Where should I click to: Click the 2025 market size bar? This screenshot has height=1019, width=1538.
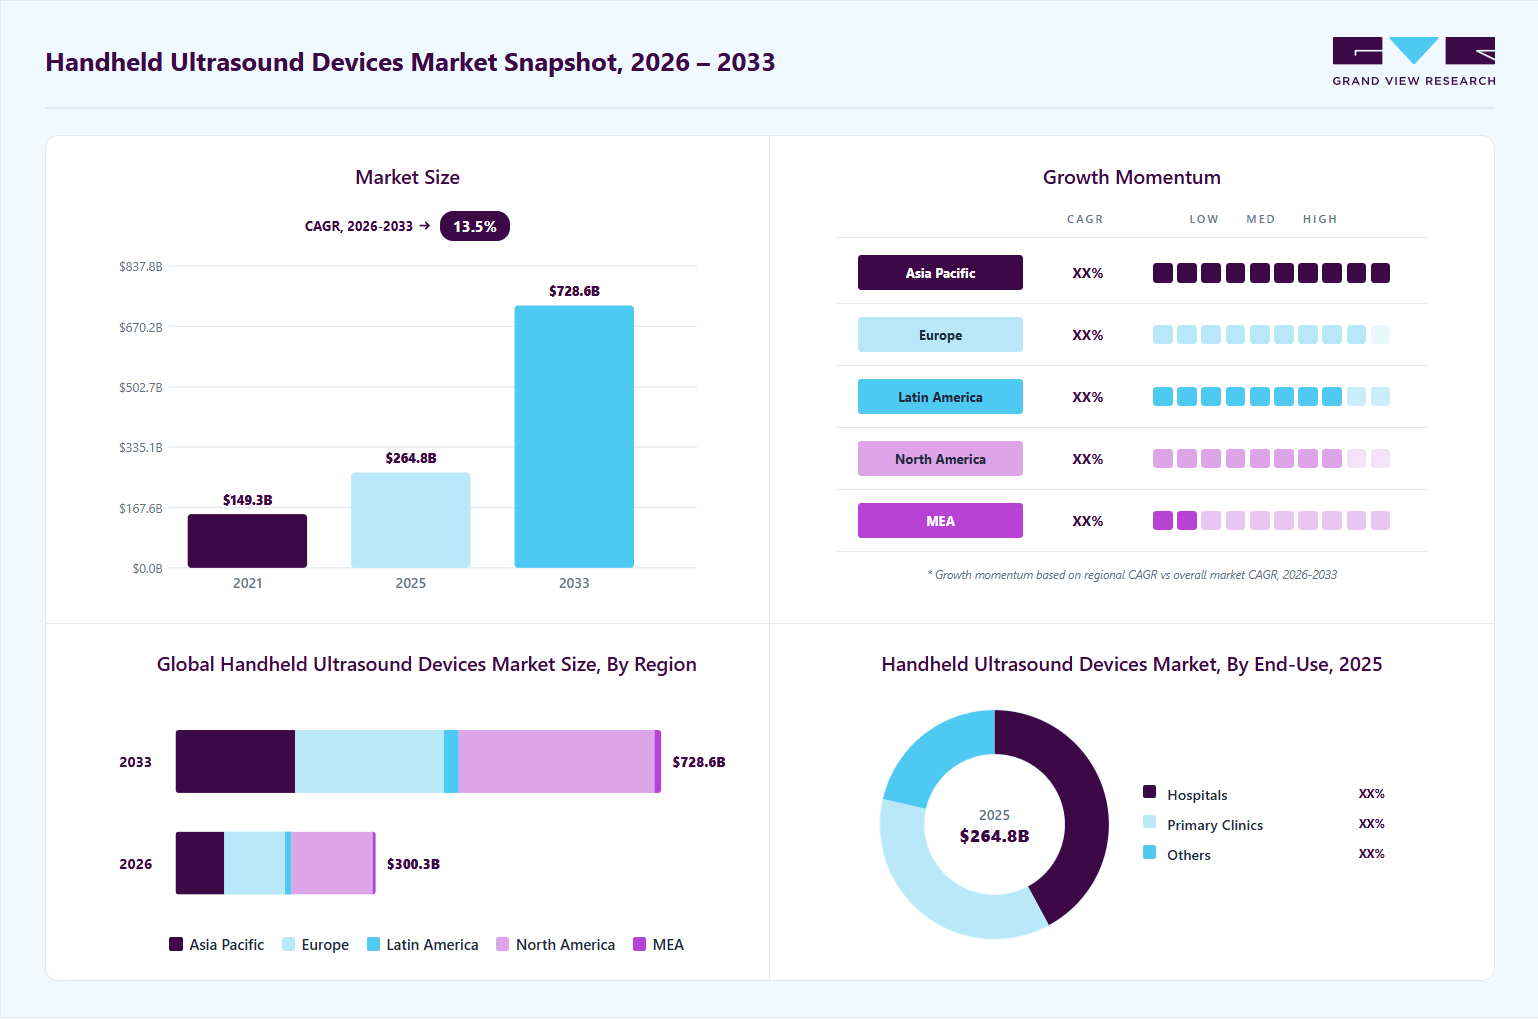411,520
